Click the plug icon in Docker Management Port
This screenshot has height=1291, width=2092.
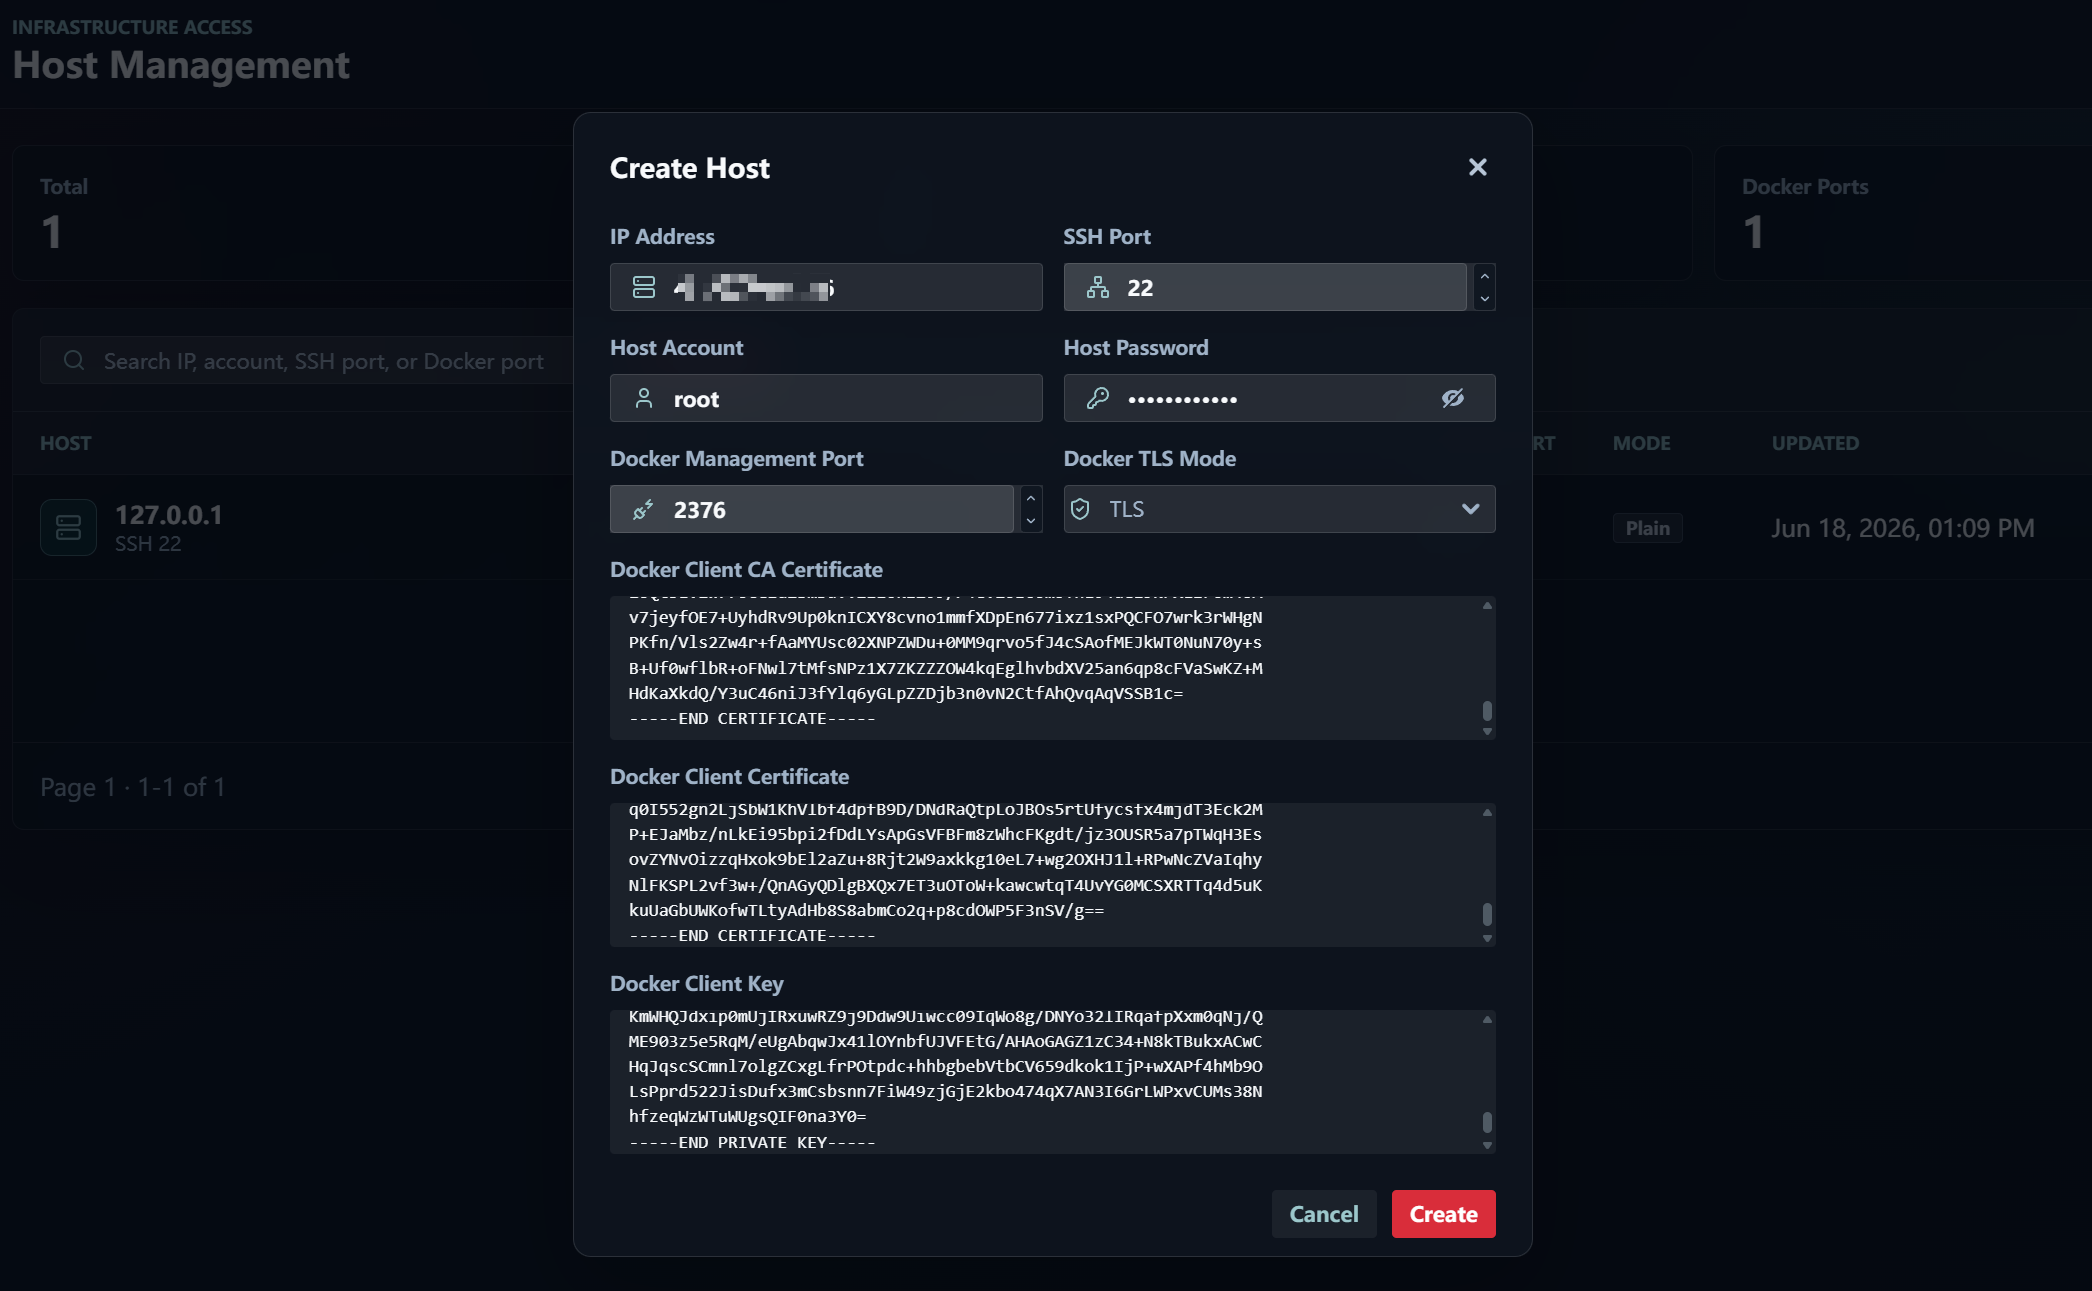pyautogui.click(x=644, y=510)
